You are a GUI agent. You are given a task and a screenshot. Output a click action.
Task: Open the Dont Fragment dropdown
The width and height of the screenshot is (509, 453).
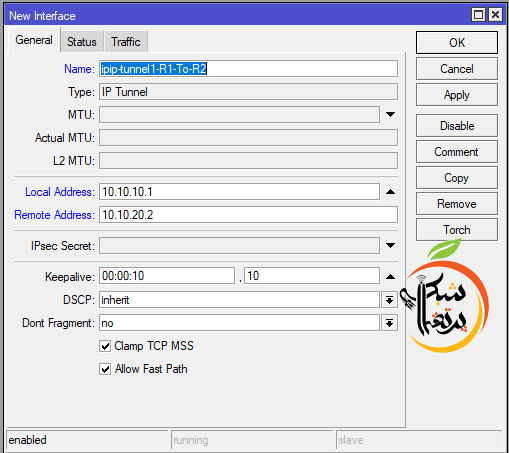tap(389, 323)
